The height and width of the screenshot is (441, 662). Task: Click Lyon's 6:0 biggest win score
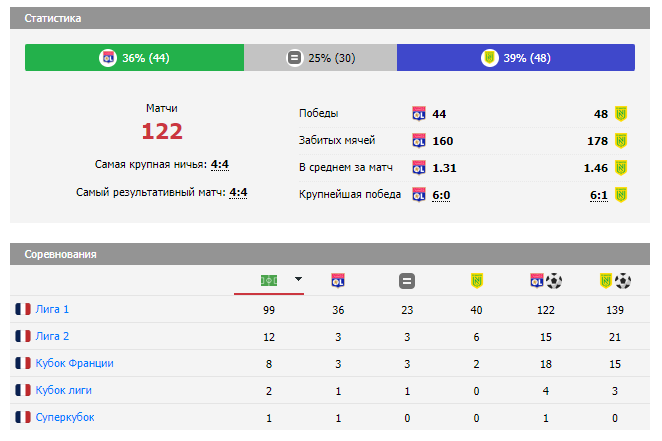[441, 195]
